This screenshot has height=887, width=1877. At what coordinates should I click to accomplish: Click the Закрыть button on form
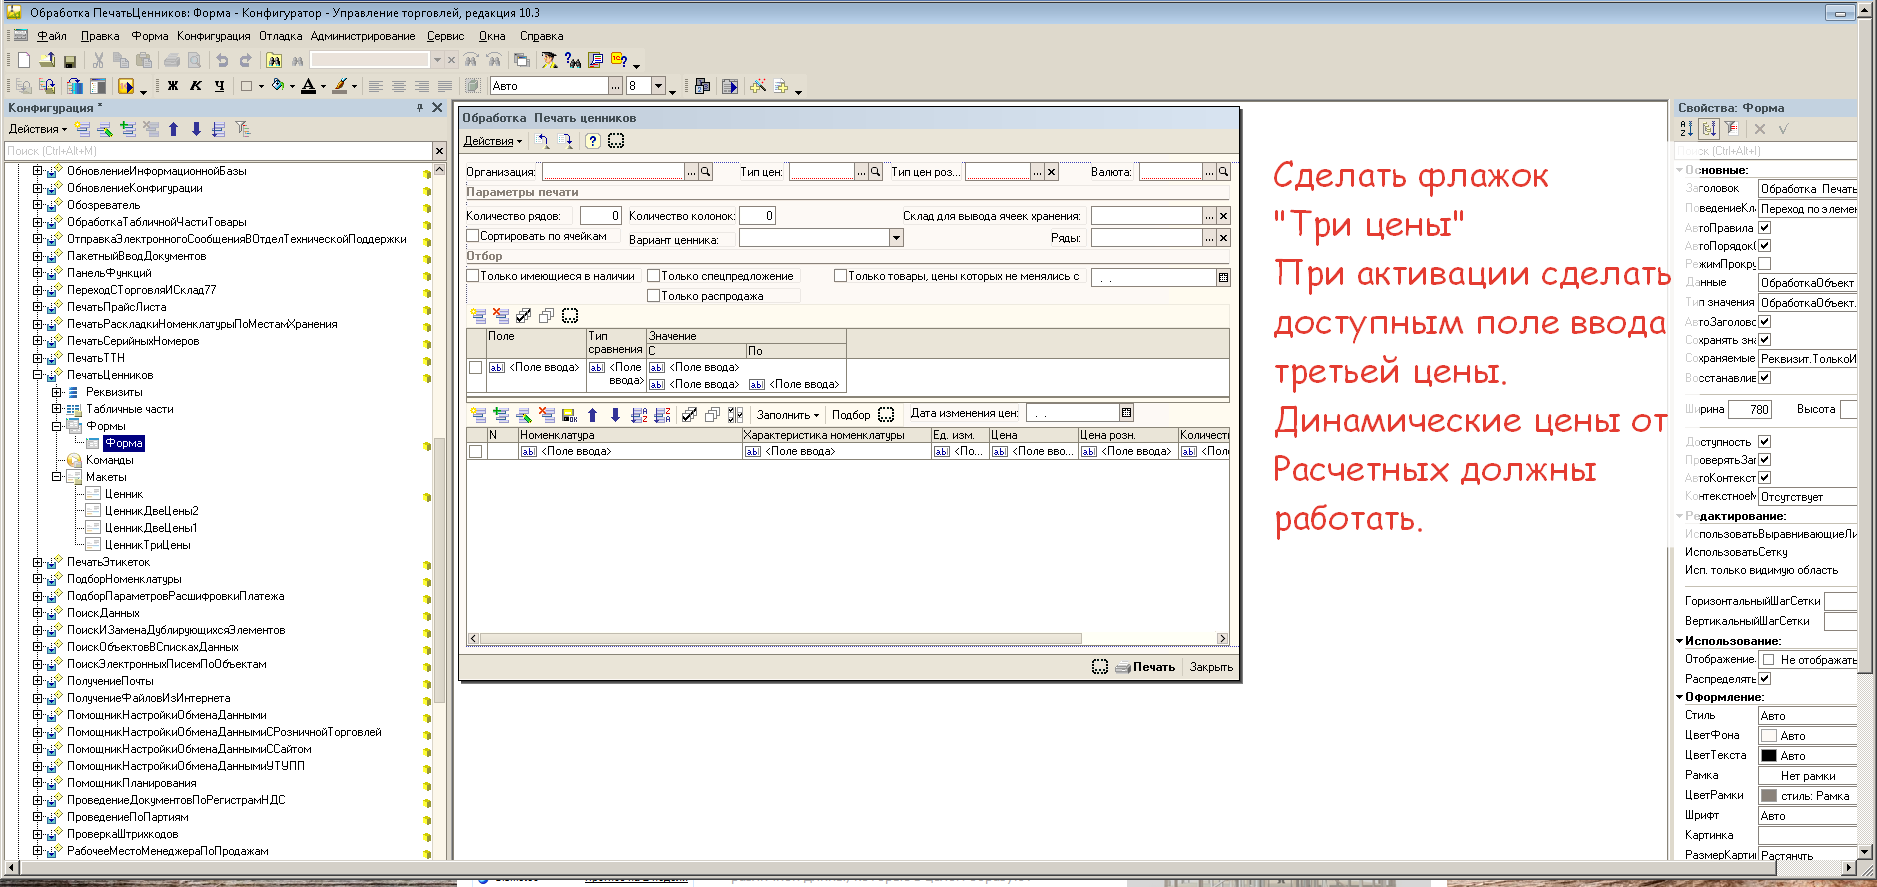(x=1210, y=667)
